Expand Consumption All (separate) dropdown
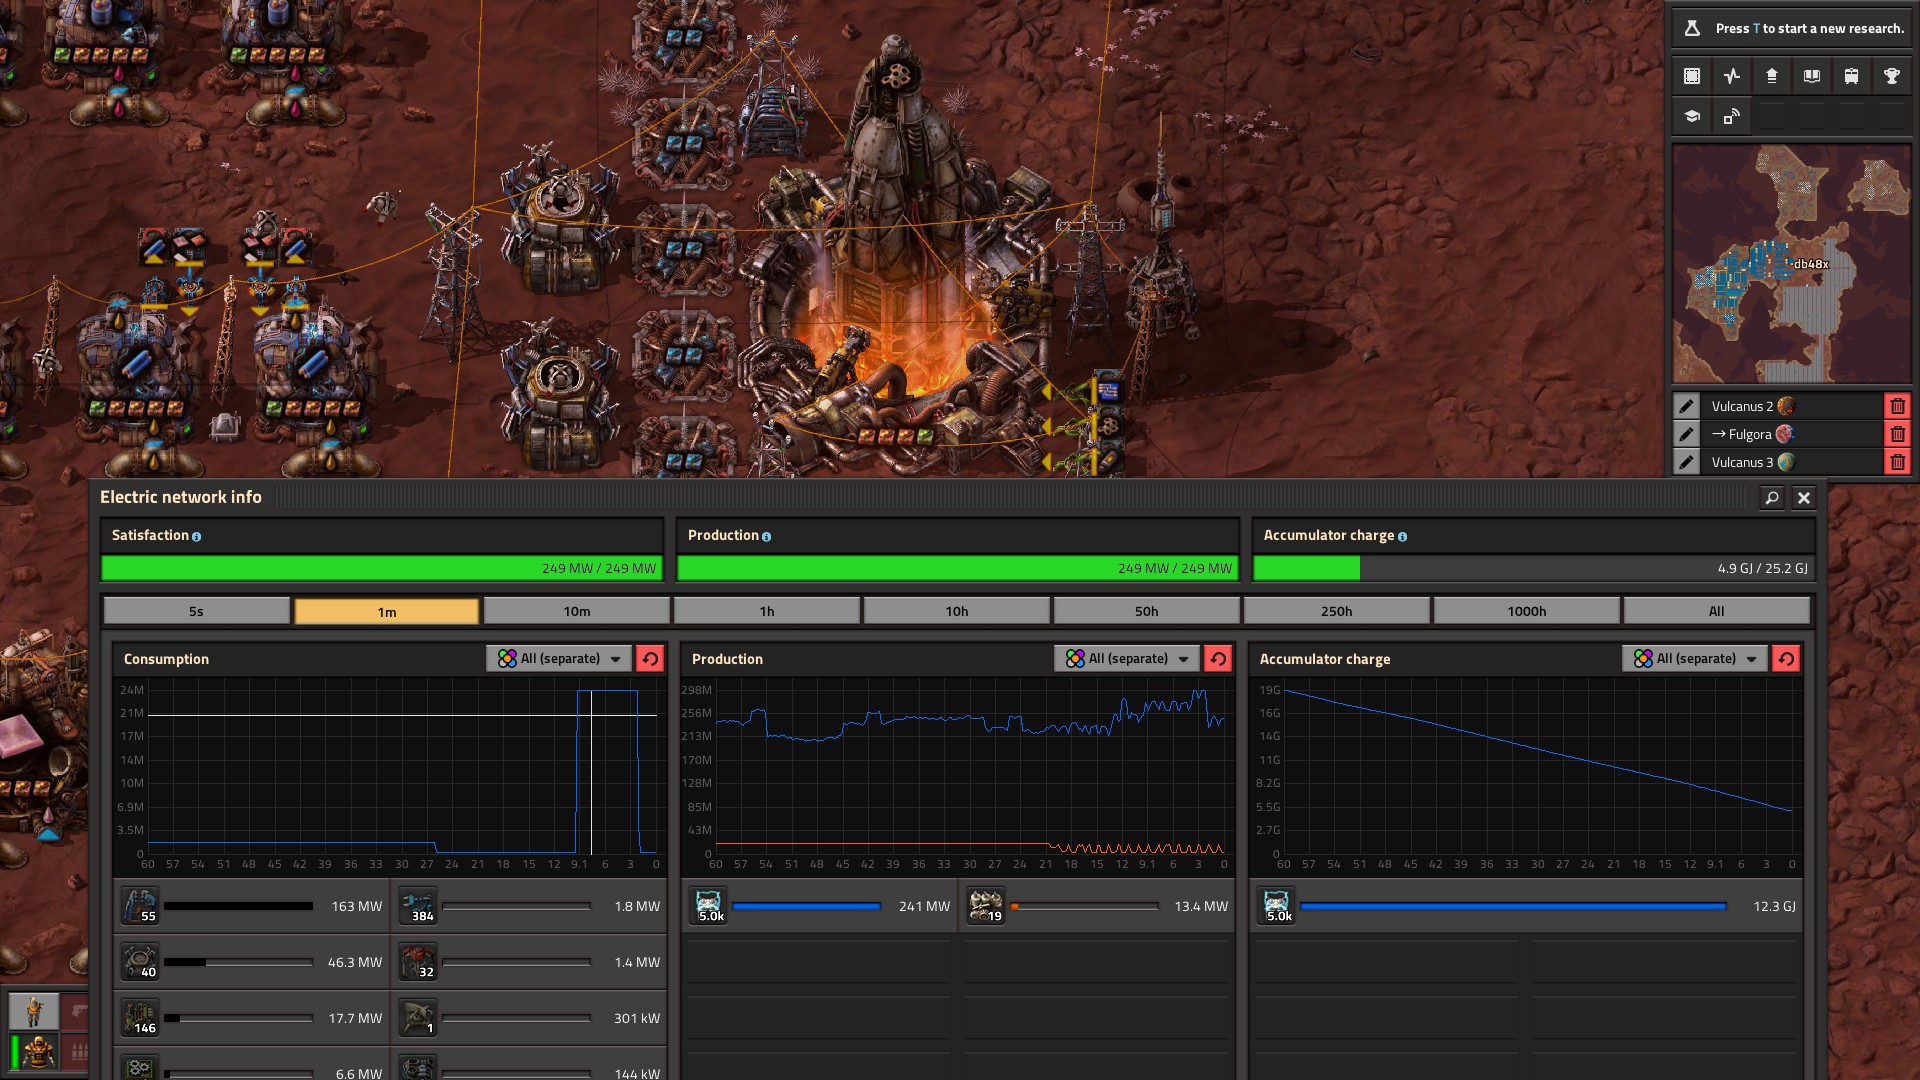 559,658
